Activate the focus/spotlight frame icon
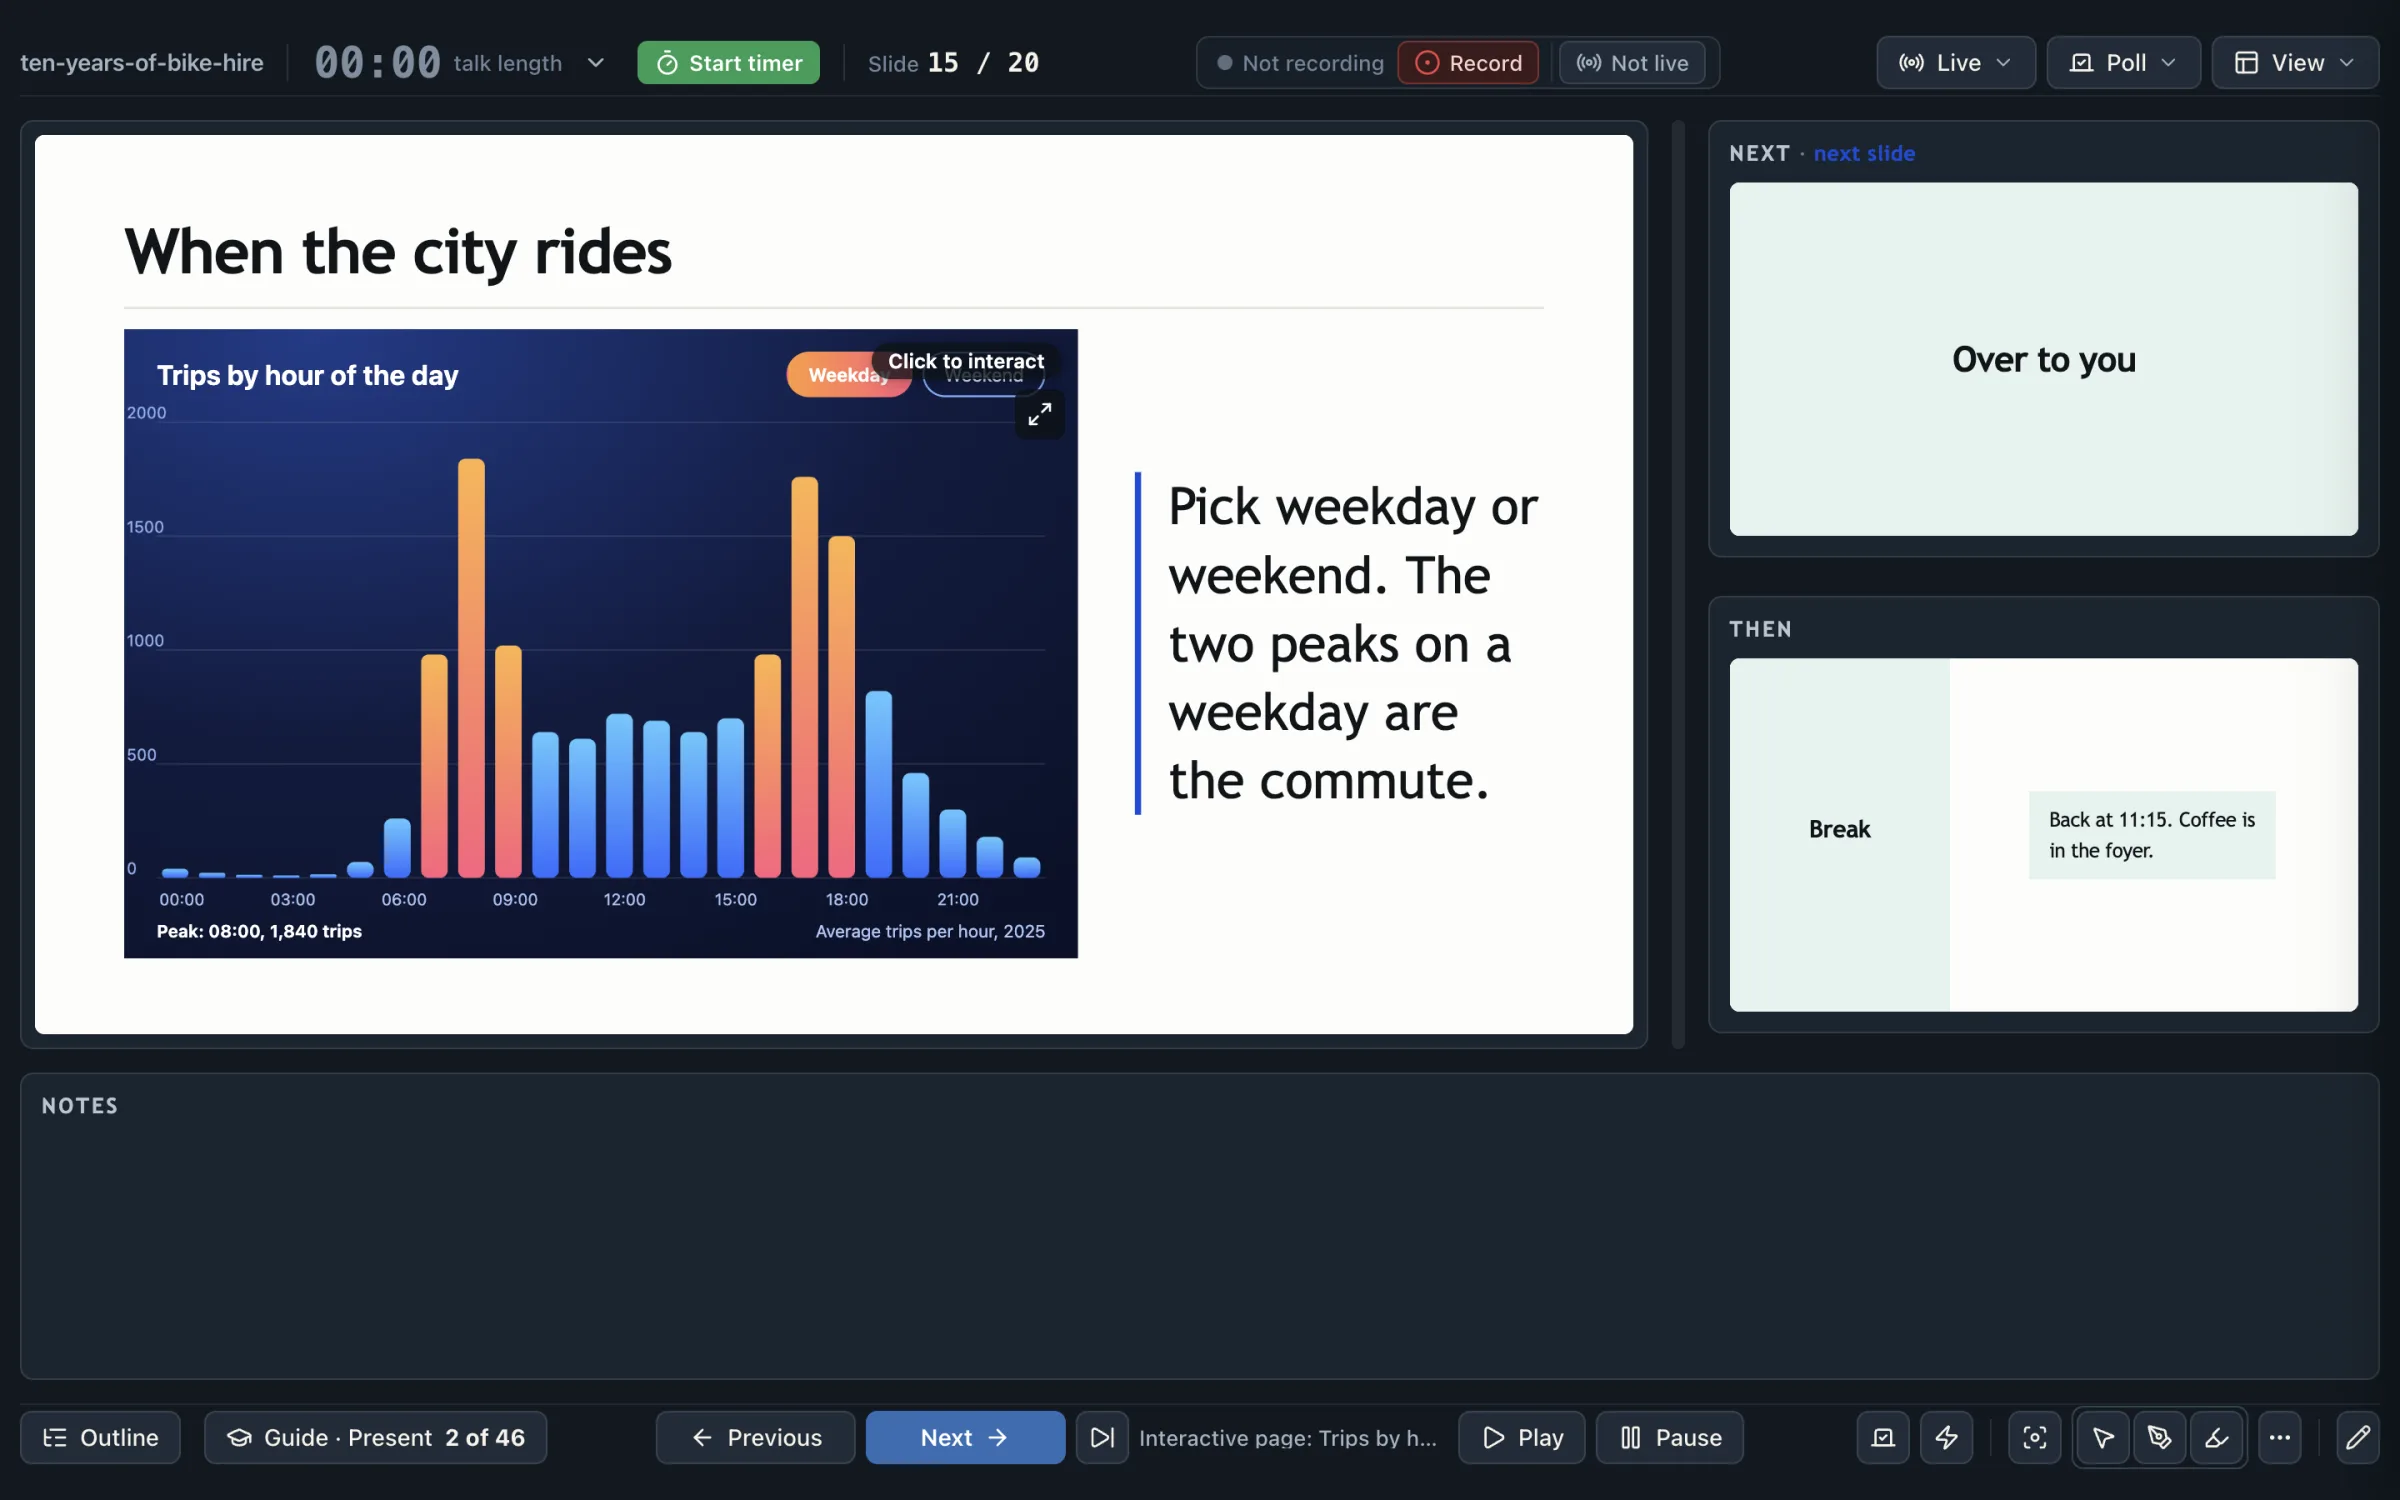Screen dimensions: 2400x1500 [x=2034, y=1437]
